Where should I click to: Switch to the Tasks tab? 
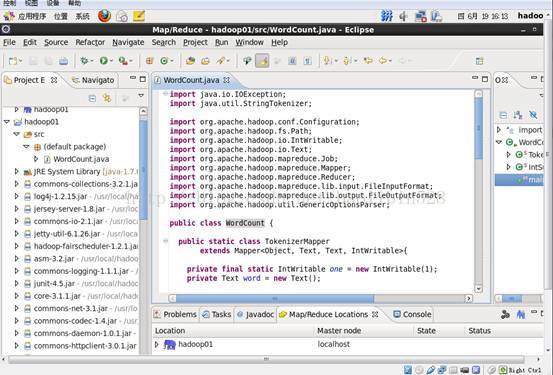click(217, 314)
